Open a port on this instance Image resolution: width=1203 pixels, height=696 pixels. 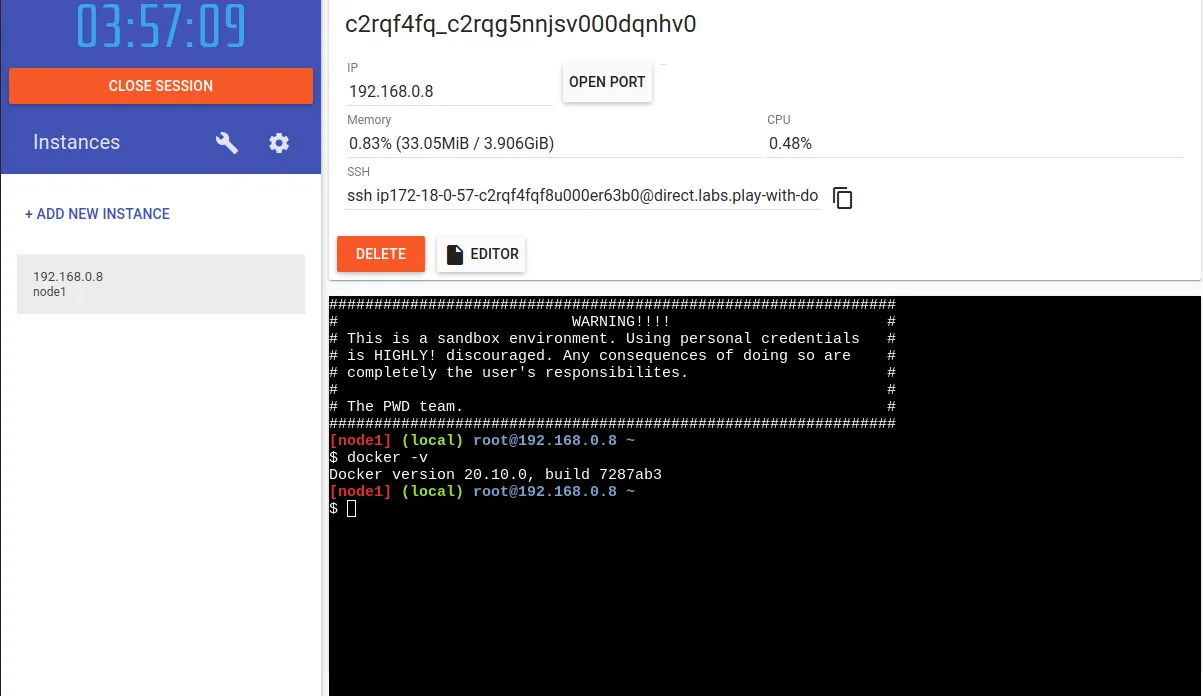(x=606, y=82)
